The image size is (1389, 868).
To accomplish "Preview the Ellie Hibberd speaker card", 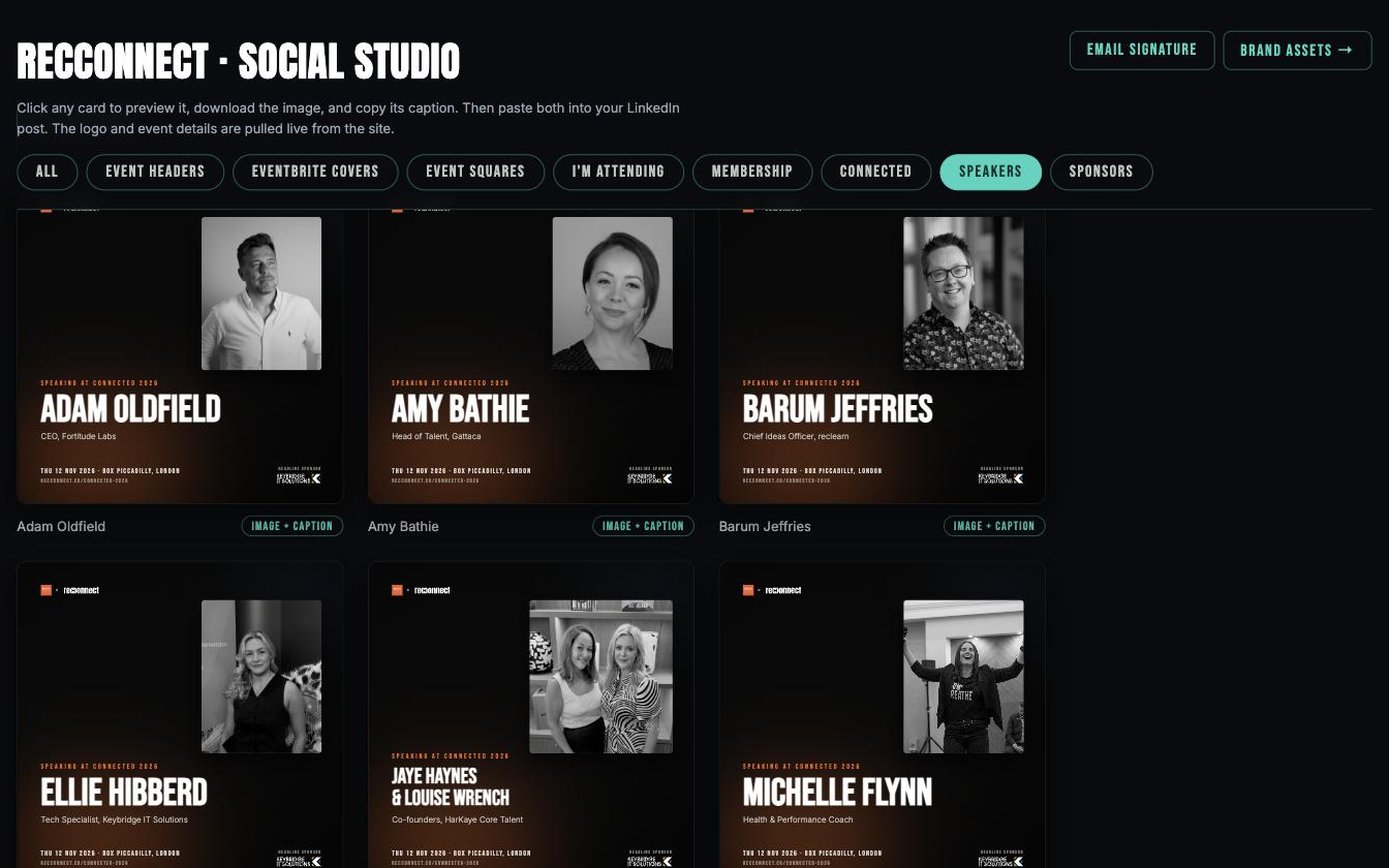I will (x=180, y=714).
